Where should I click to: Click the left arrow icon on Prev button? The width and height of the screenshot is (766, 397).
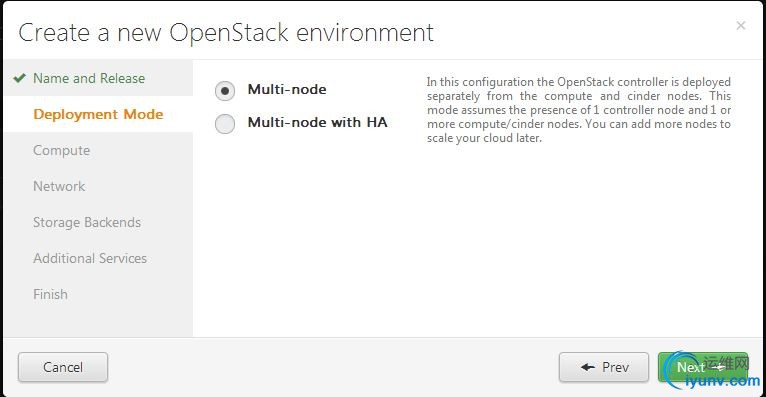click(x=588, y=367)
